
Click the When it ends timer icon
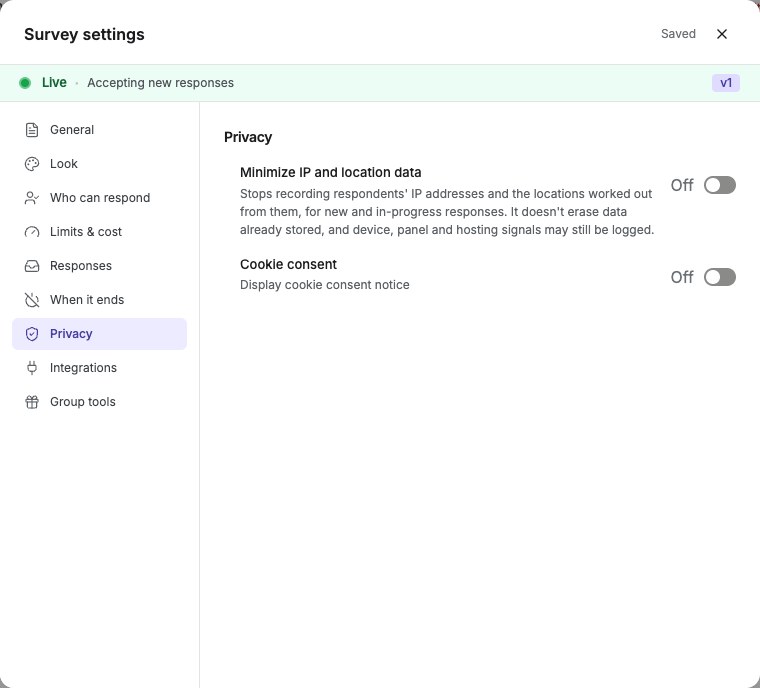tap(32, 300)
